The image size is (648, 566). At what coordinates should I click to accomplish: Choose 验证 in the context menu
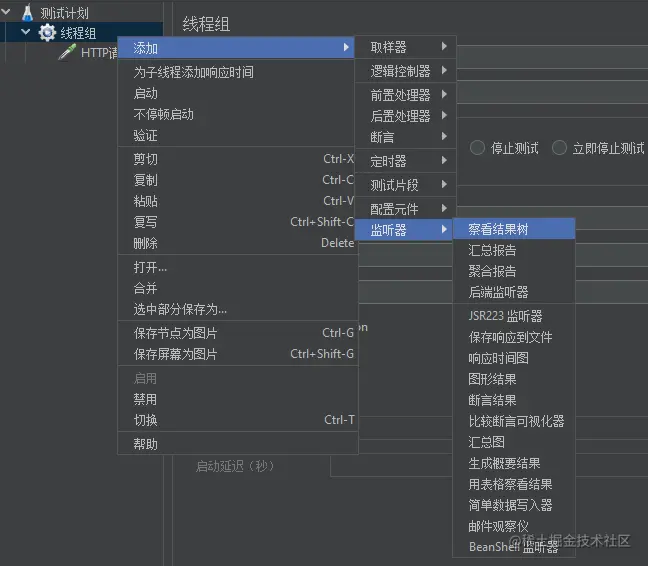click(x=236, y=136)
